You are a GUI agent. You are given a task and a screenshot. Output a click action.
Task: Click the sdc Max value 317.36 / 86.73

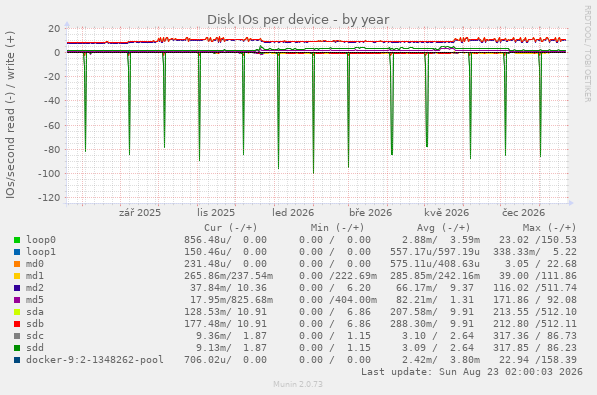point(535,336)
